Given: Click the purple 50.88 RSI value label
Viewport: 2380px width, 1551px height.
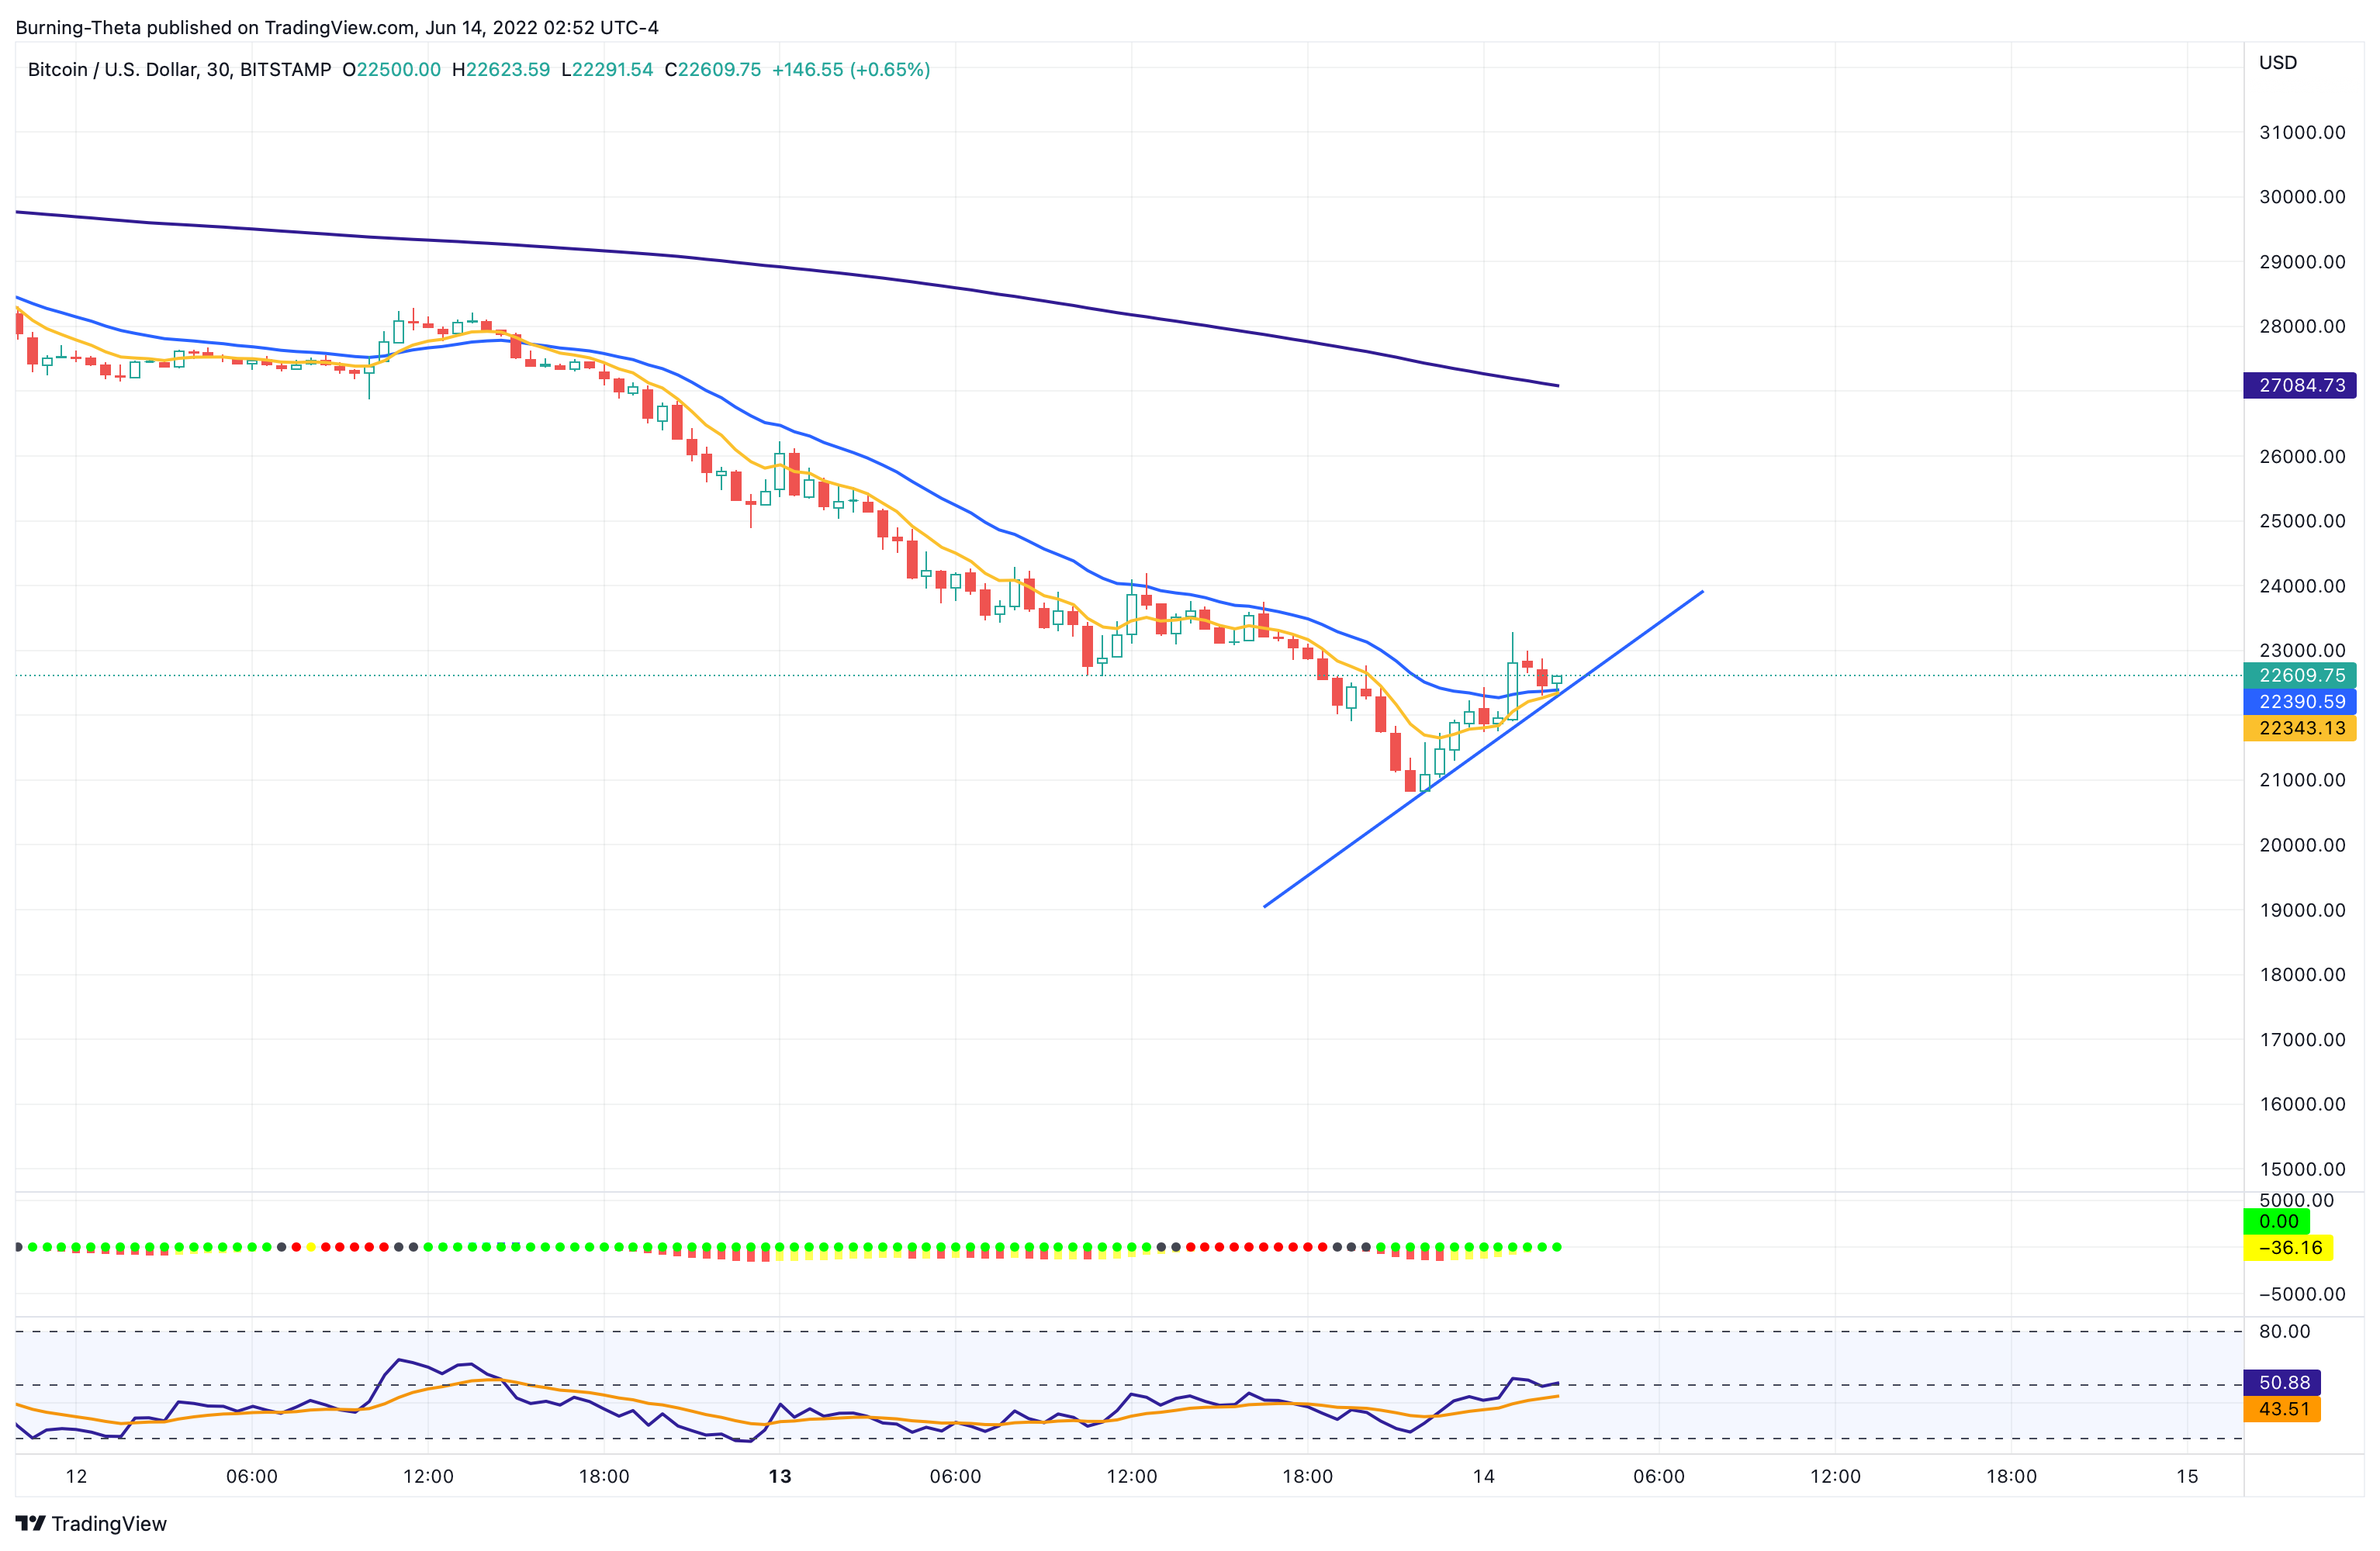Looking at the screenshot, I should click(2282, 1382).
